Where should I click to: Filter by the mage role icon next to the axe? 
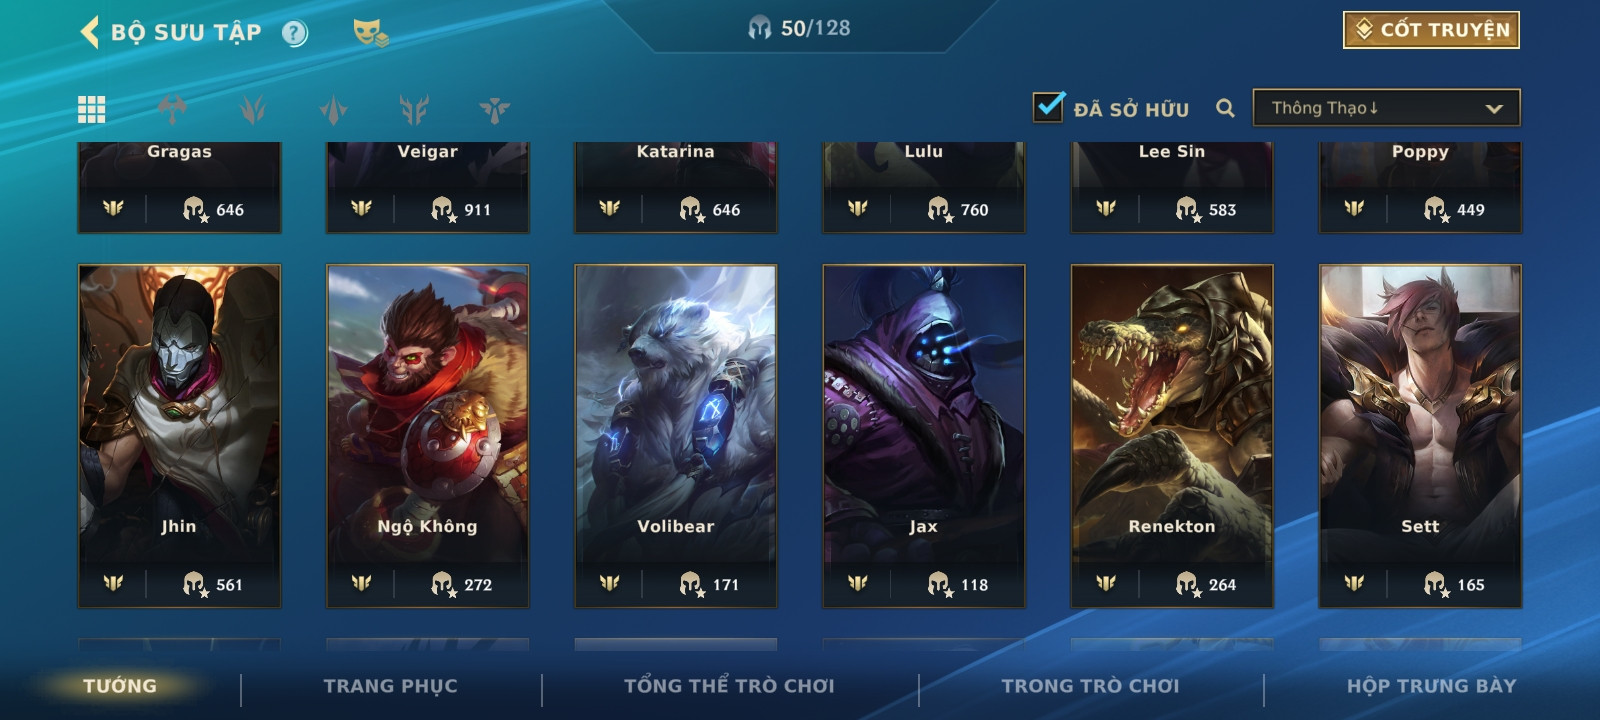[x=253, y=109]
